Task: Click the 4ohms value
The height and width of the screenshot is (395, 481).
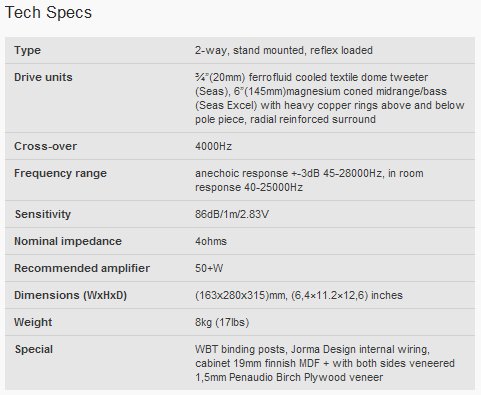Action: point(211,241)
